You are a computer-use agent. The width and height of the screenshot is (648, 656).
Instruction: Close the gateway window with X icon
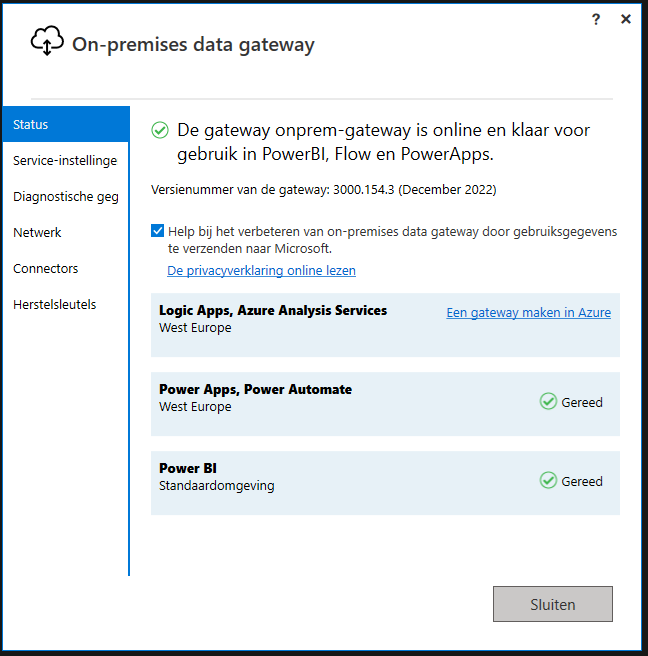click(626, 19)
